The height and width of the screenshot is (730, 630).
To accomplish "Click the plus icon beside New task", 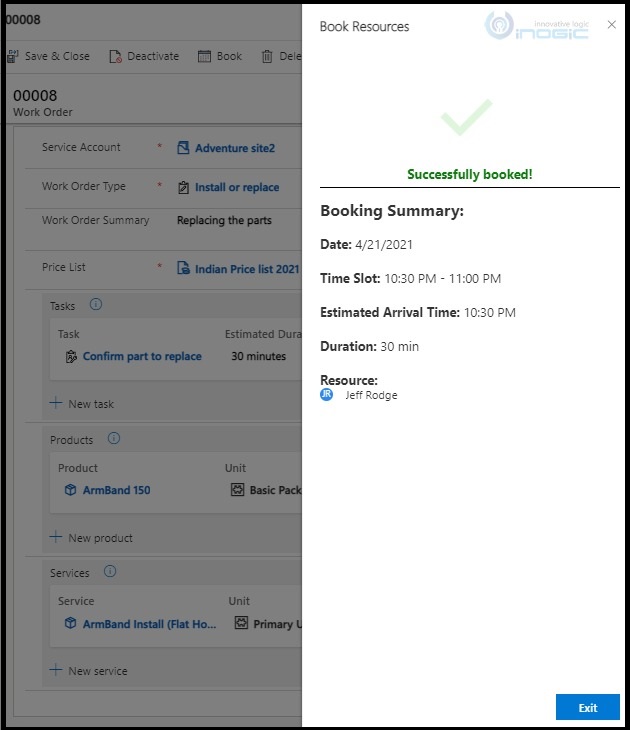I will [x=55, y=403].
